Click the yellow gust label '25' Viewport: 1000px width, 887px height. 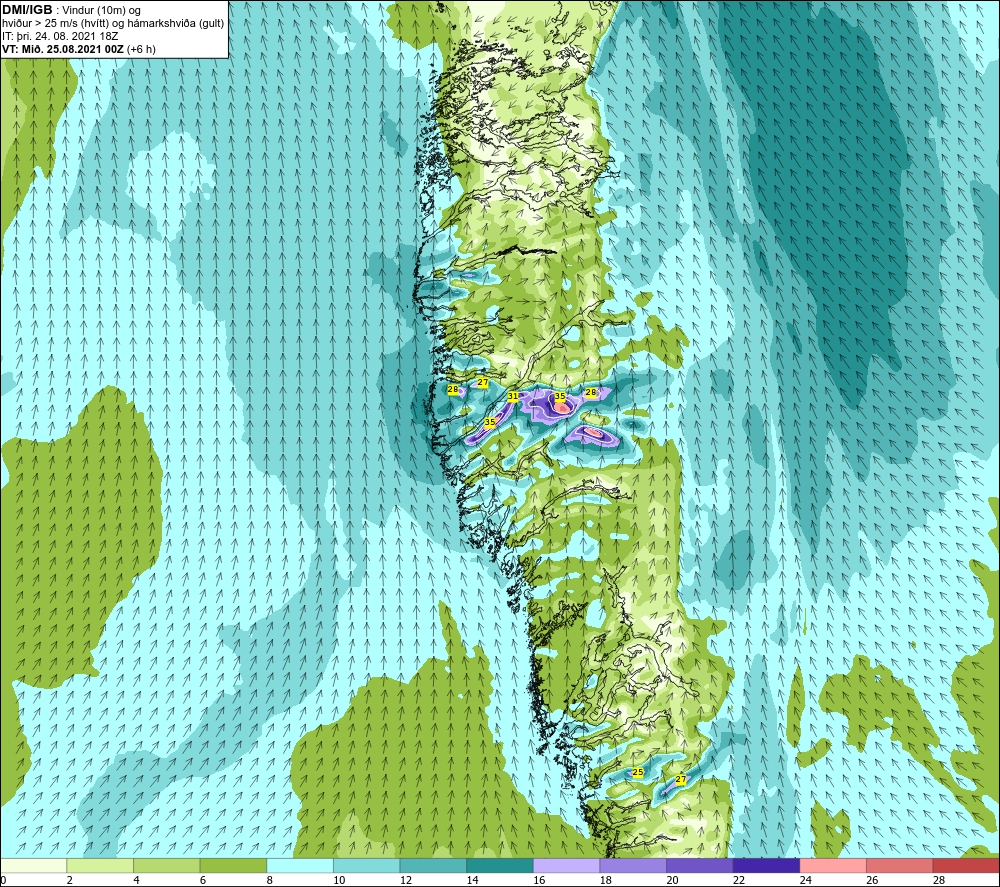click(x=638, y=772)
